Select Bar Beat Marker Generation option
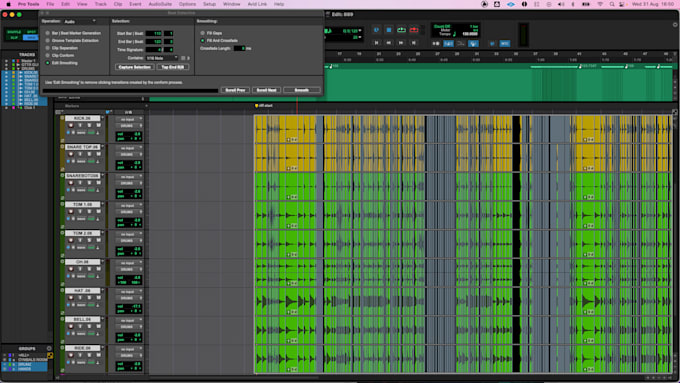This screenshot has height=383, width=680. [x=48, y=33]
